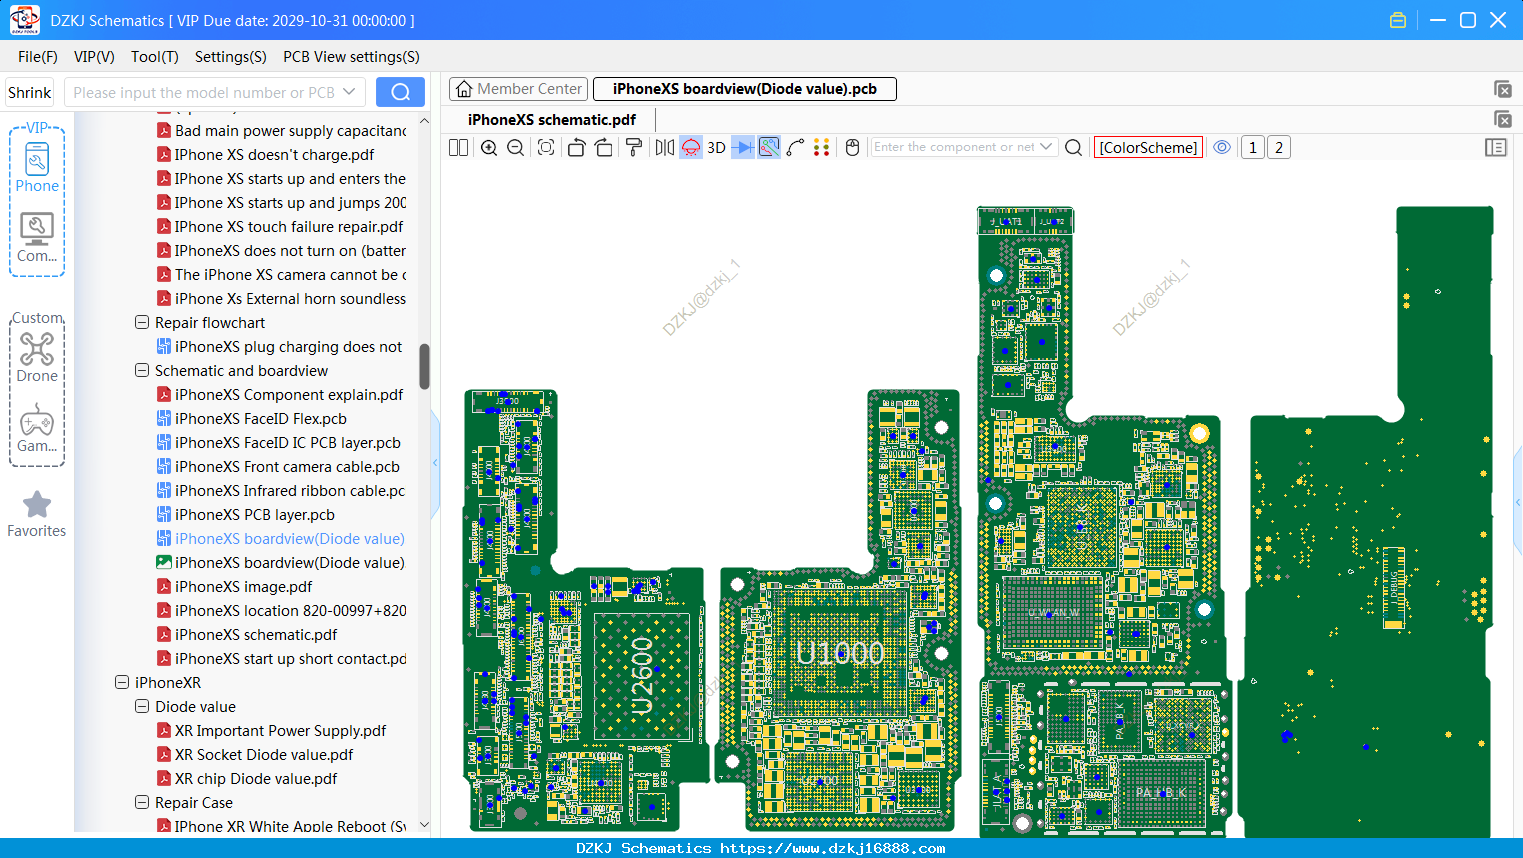Open the model number dropdown arrow

[x=349, y=92]
